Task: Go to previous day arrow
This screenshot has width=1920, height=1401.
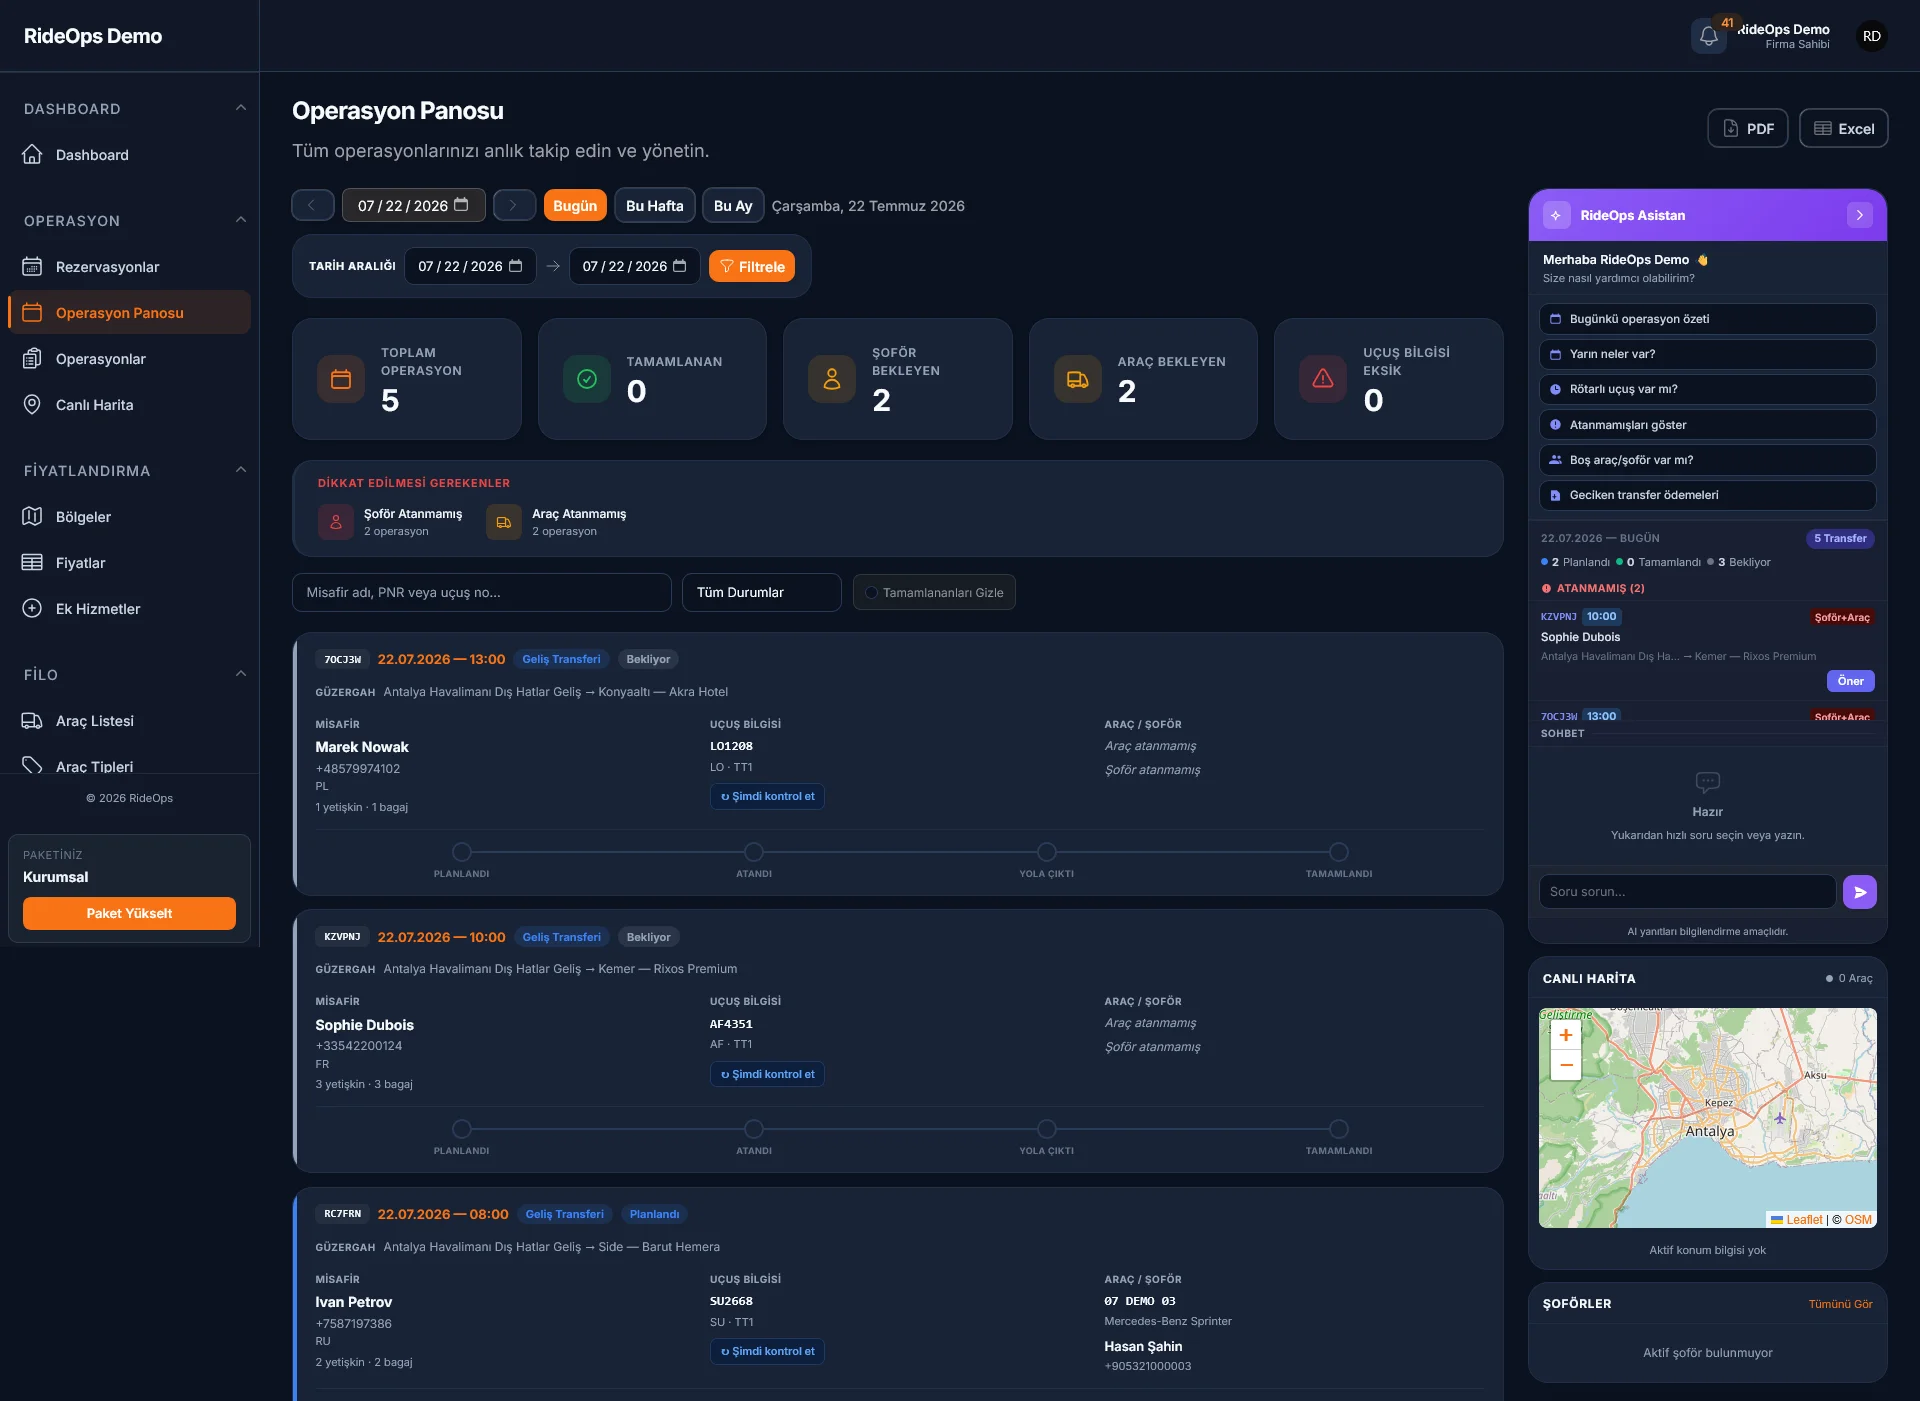Action: pyautogui.click(x=312, y=205)
